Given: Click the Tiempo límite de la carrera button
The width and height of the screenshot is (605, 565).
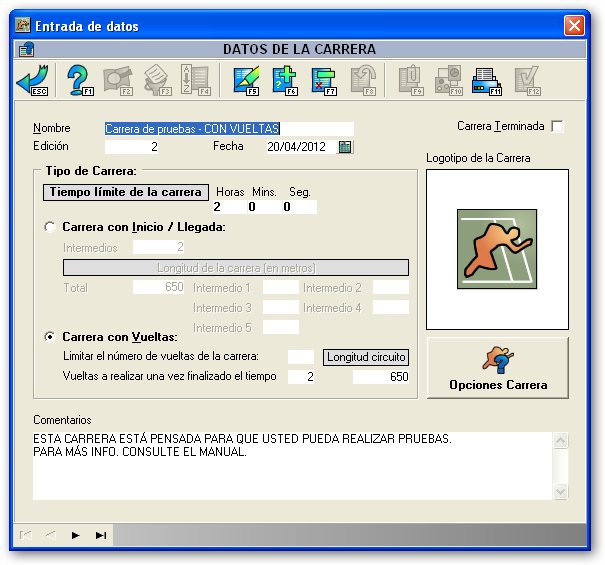Looking at the screenshot, I should (x=126, y=192).
